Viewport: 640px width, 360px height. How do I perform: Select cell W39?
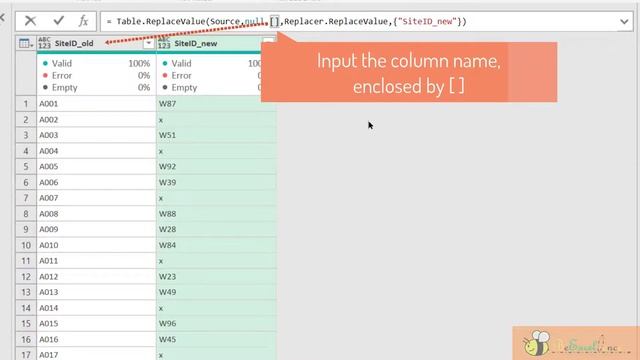[216, 182]
